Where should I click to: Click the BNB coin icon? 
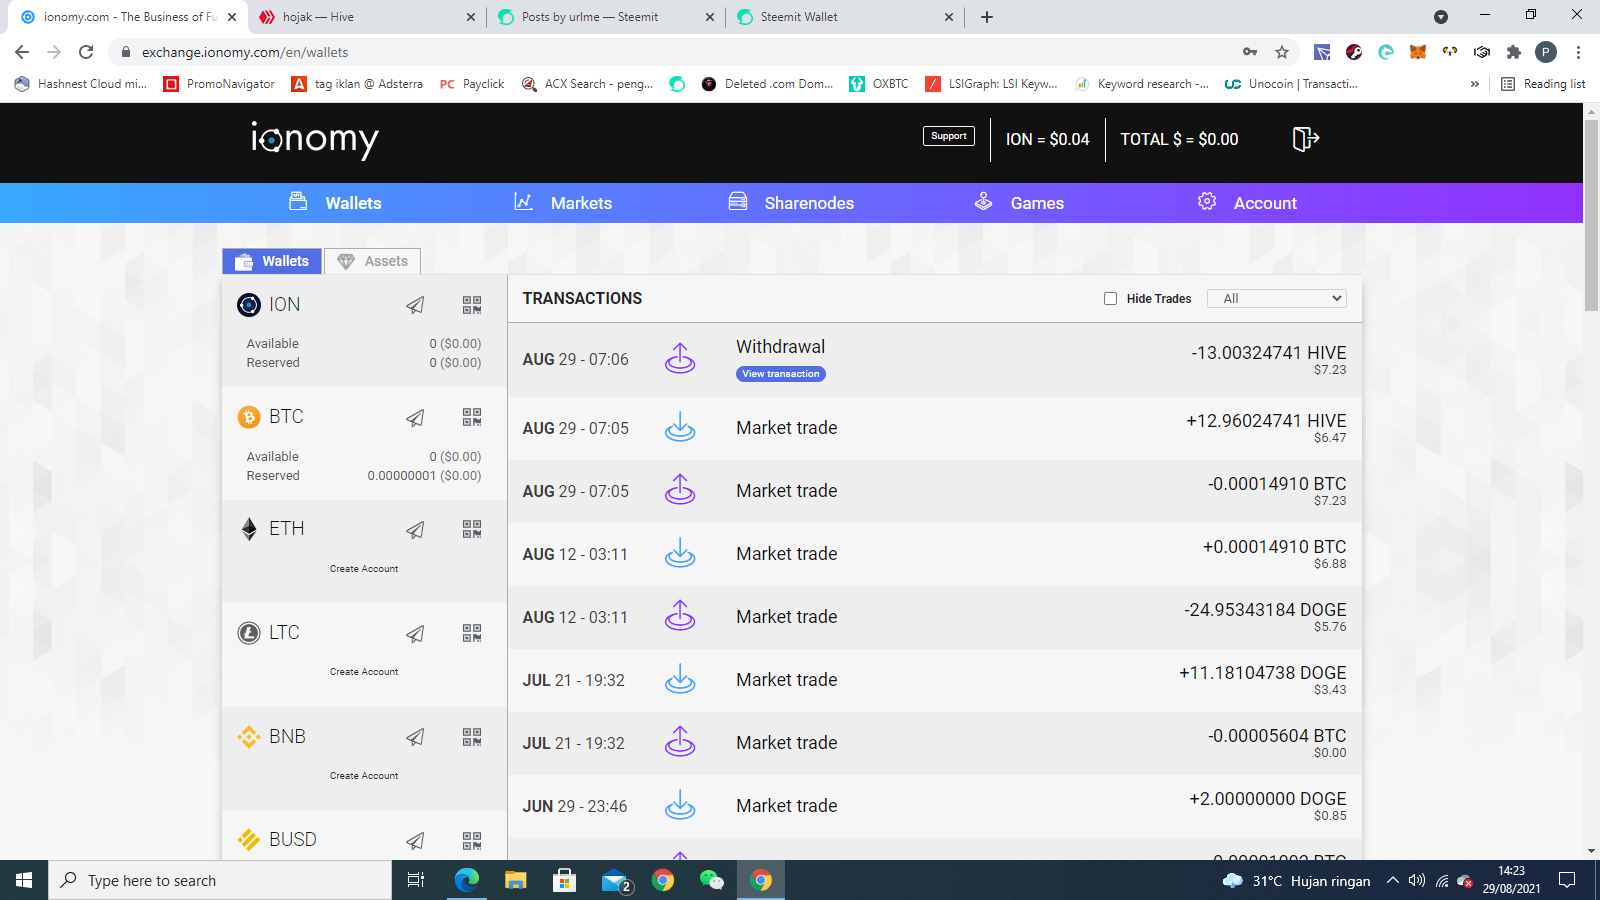pyautogui.click(x=249, y=737)
